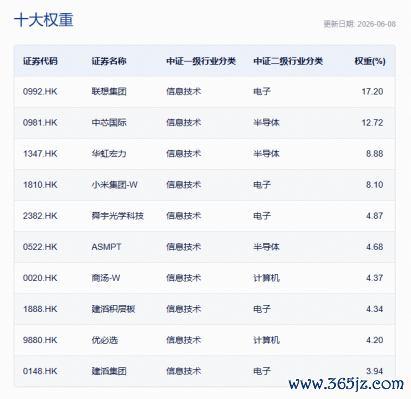Screen dimensions: 411x399
Task: Click 电子 in the 0992.HK row
Action: click(x=262, y=91)
